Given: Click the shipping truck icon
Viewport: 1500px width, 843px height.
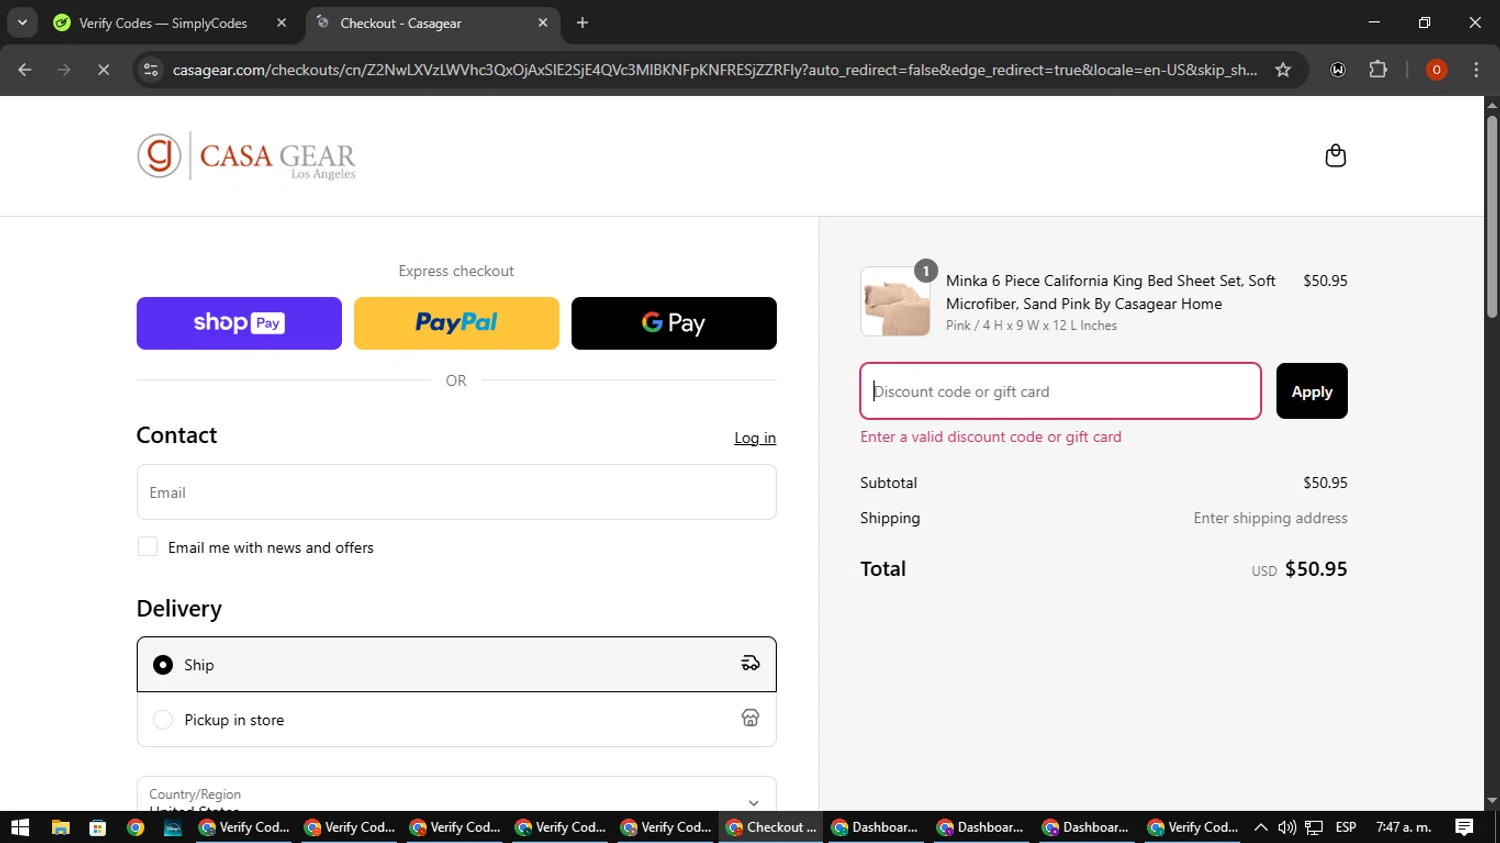Looking at the screenshot, I should pyautogui.click(x=750, y=664).
